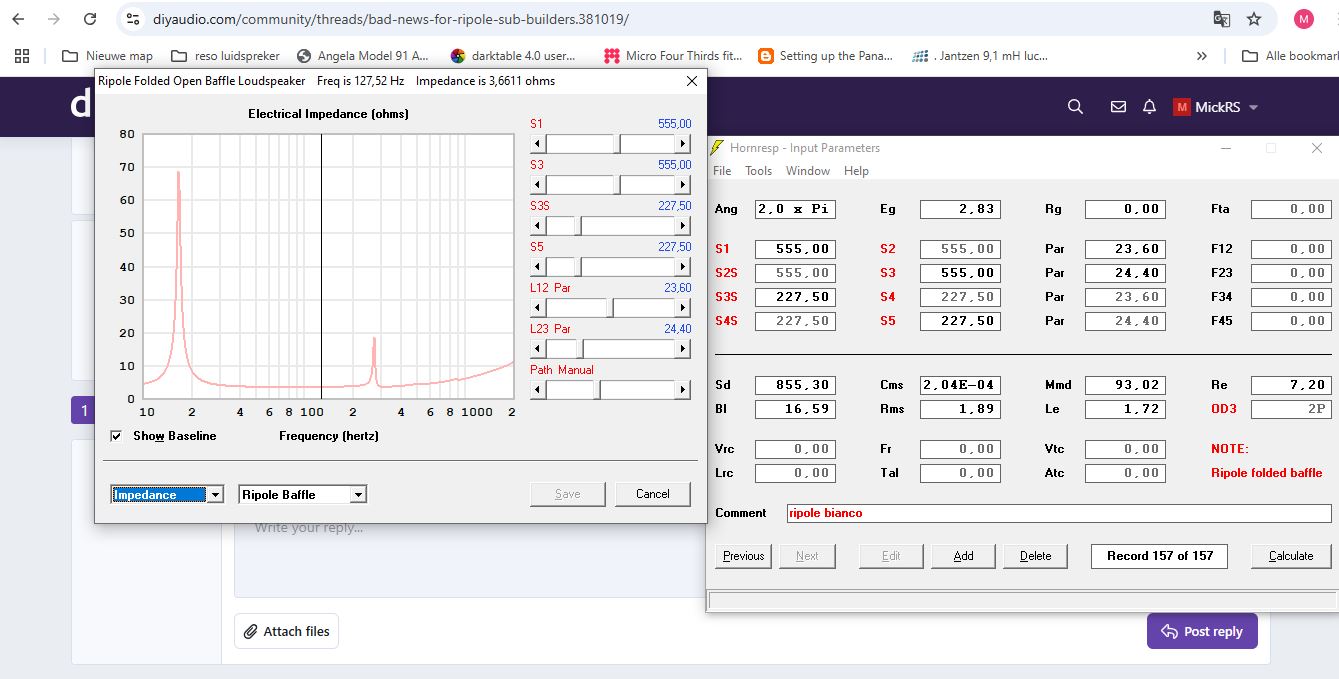The height and width of the screenshot is (679, 1339).
Task: Click the Mmd input field 93,02
Action: pyautogui.click(x=1126, y=385)
